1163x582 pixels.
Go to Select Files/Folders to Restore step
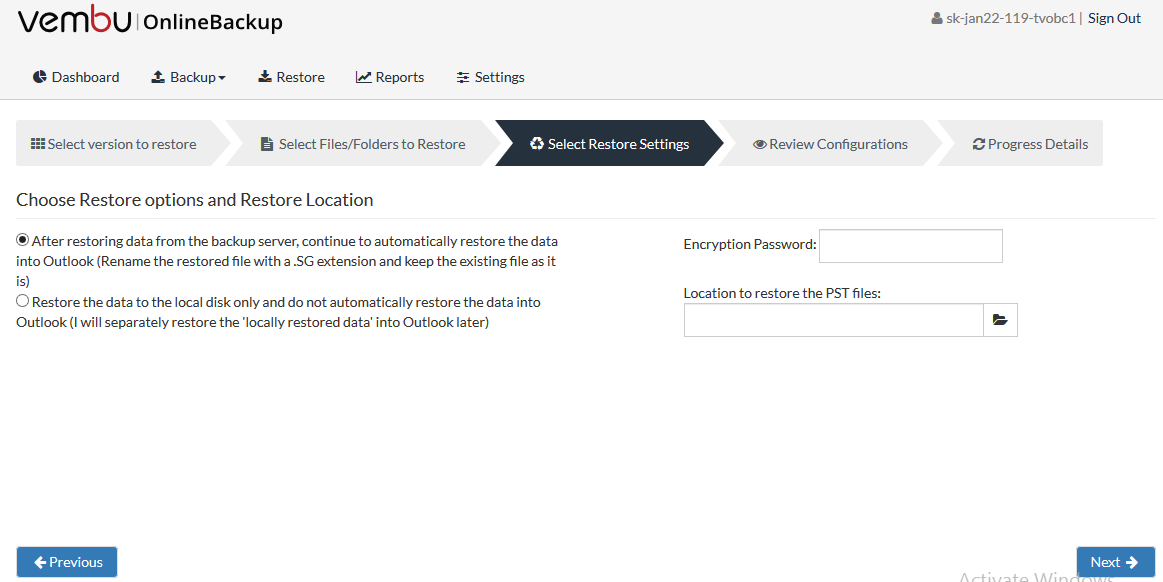[x=363, y=144]
